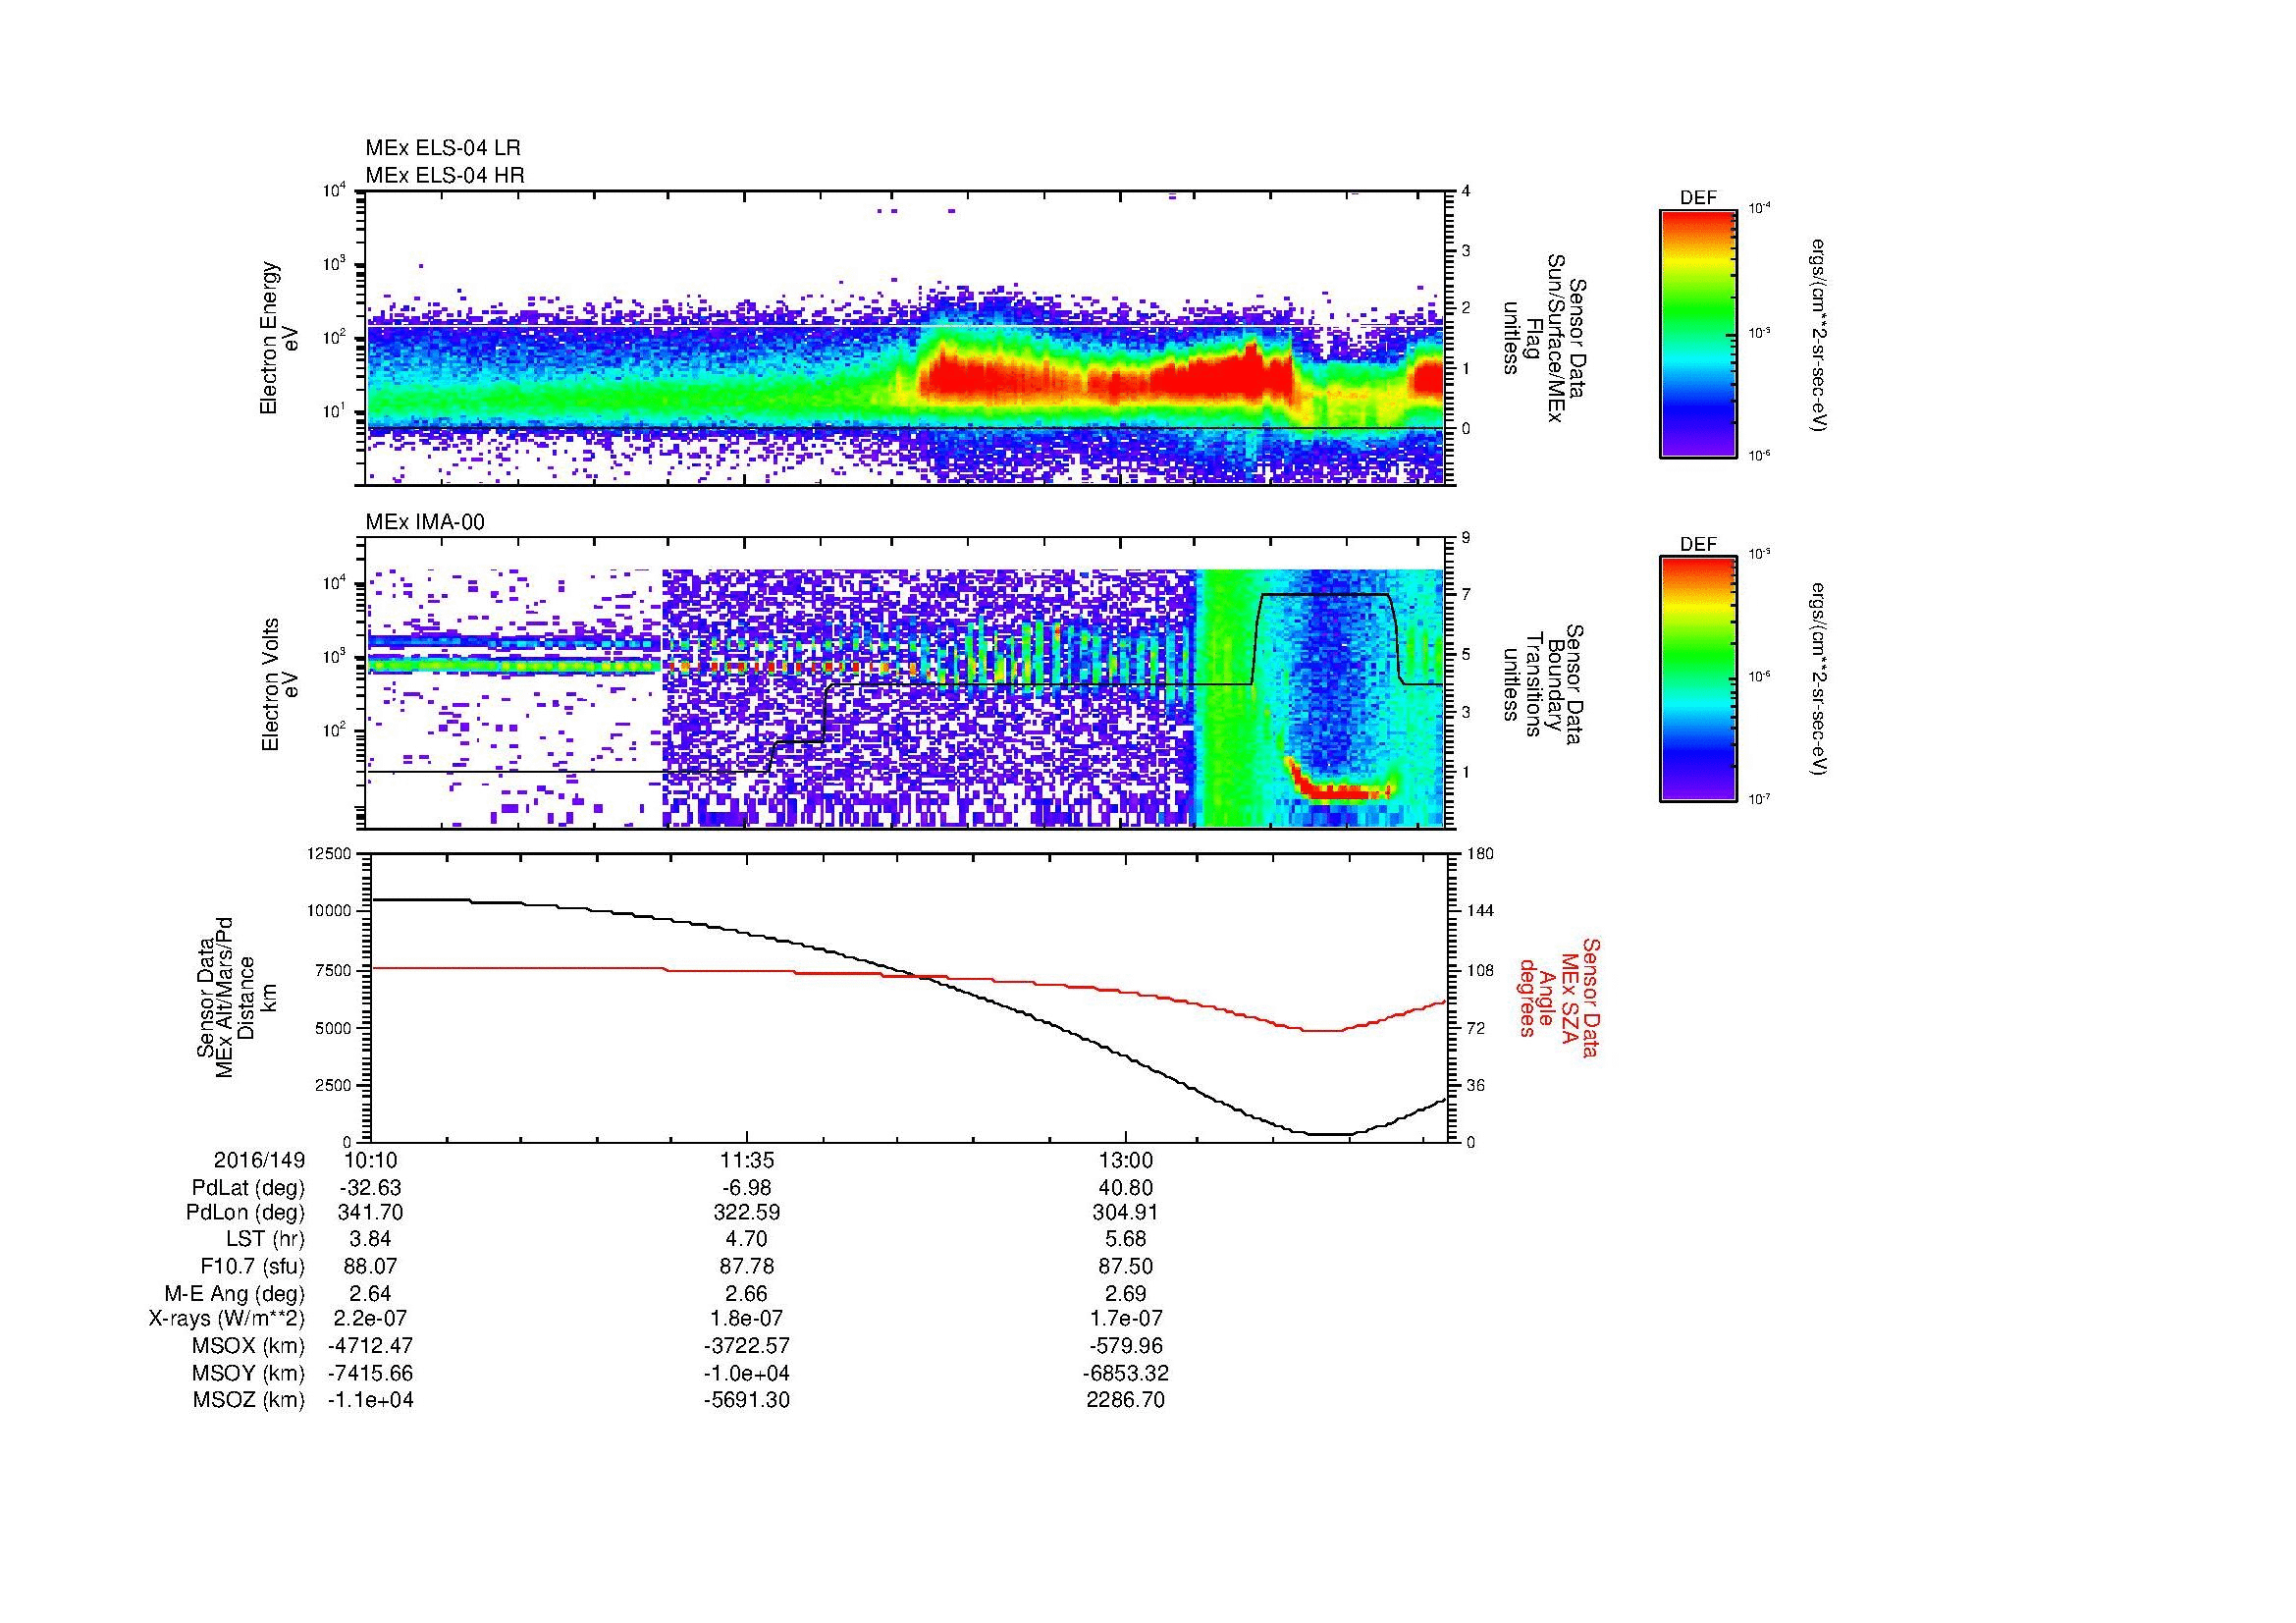Click the X-rays value '1.7e-07'

pyautogui.click(x=1126, y=1320)
